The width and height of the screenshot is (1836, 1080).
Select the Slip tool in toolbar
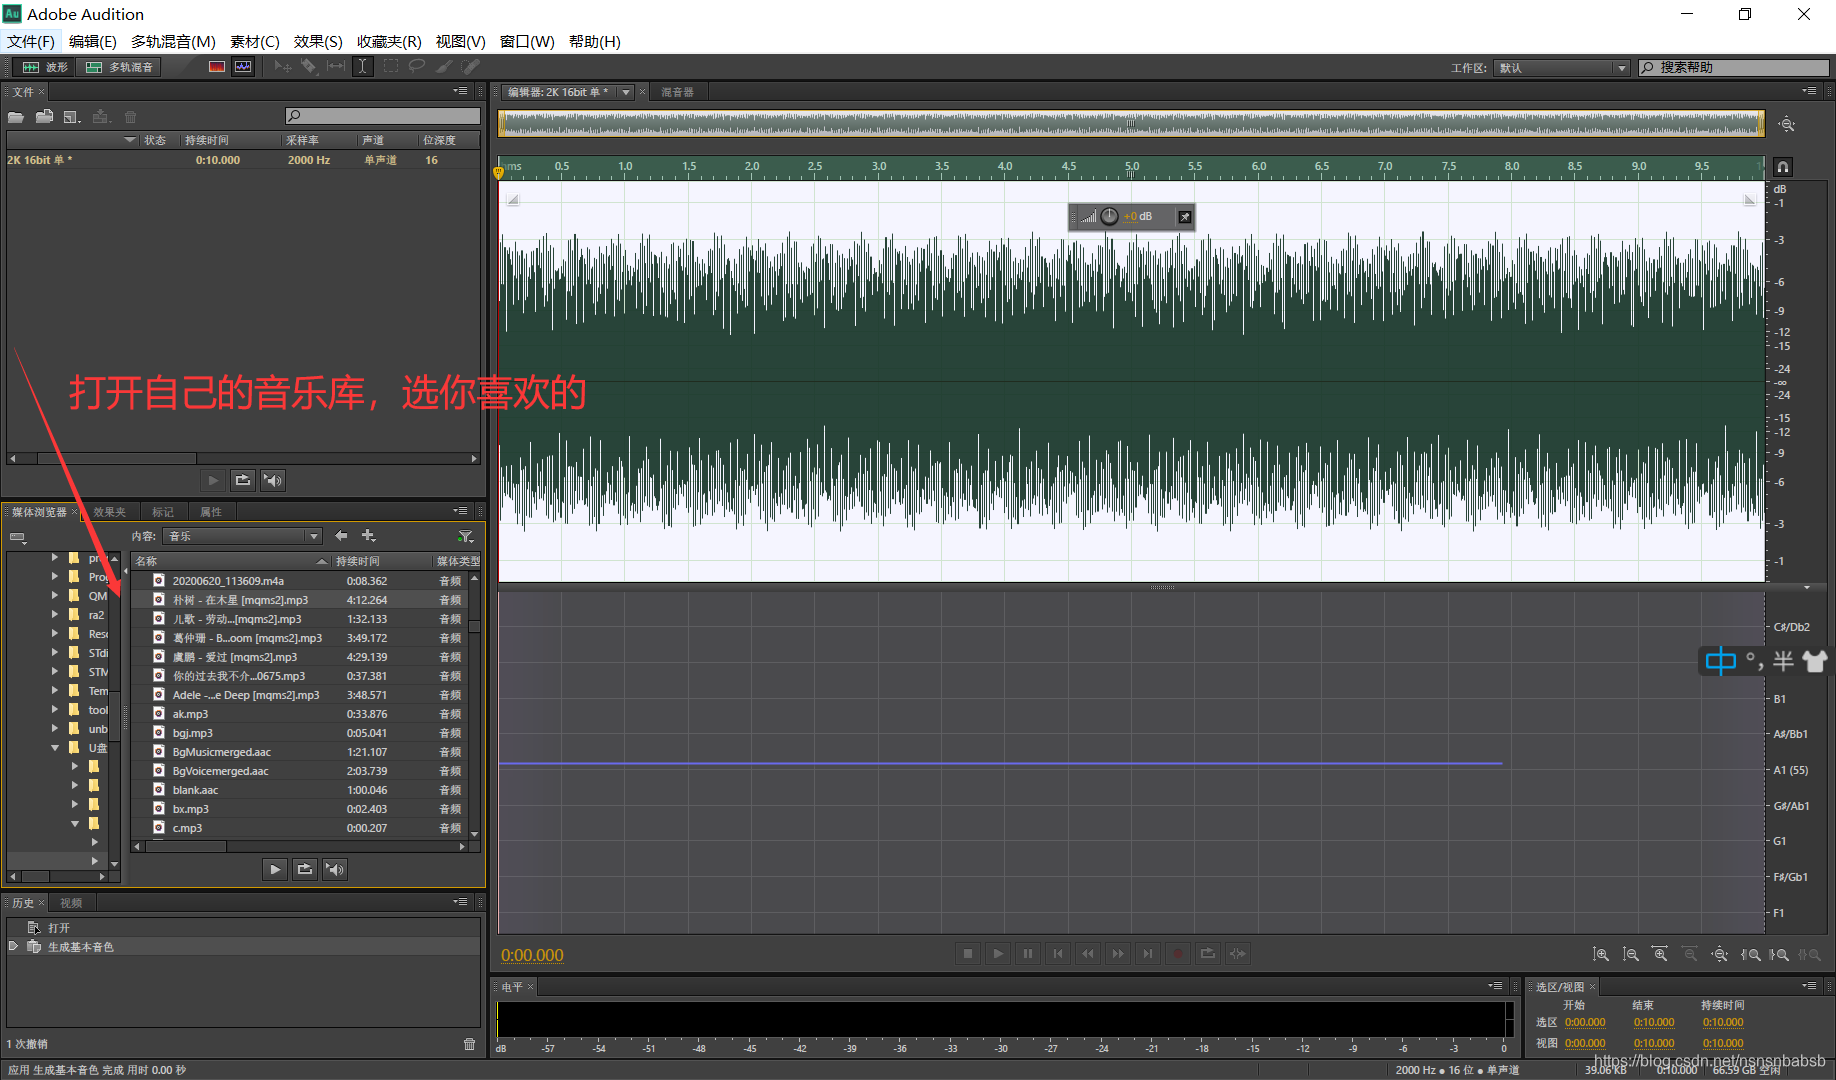pyautogui.click(x=336, y=67)
